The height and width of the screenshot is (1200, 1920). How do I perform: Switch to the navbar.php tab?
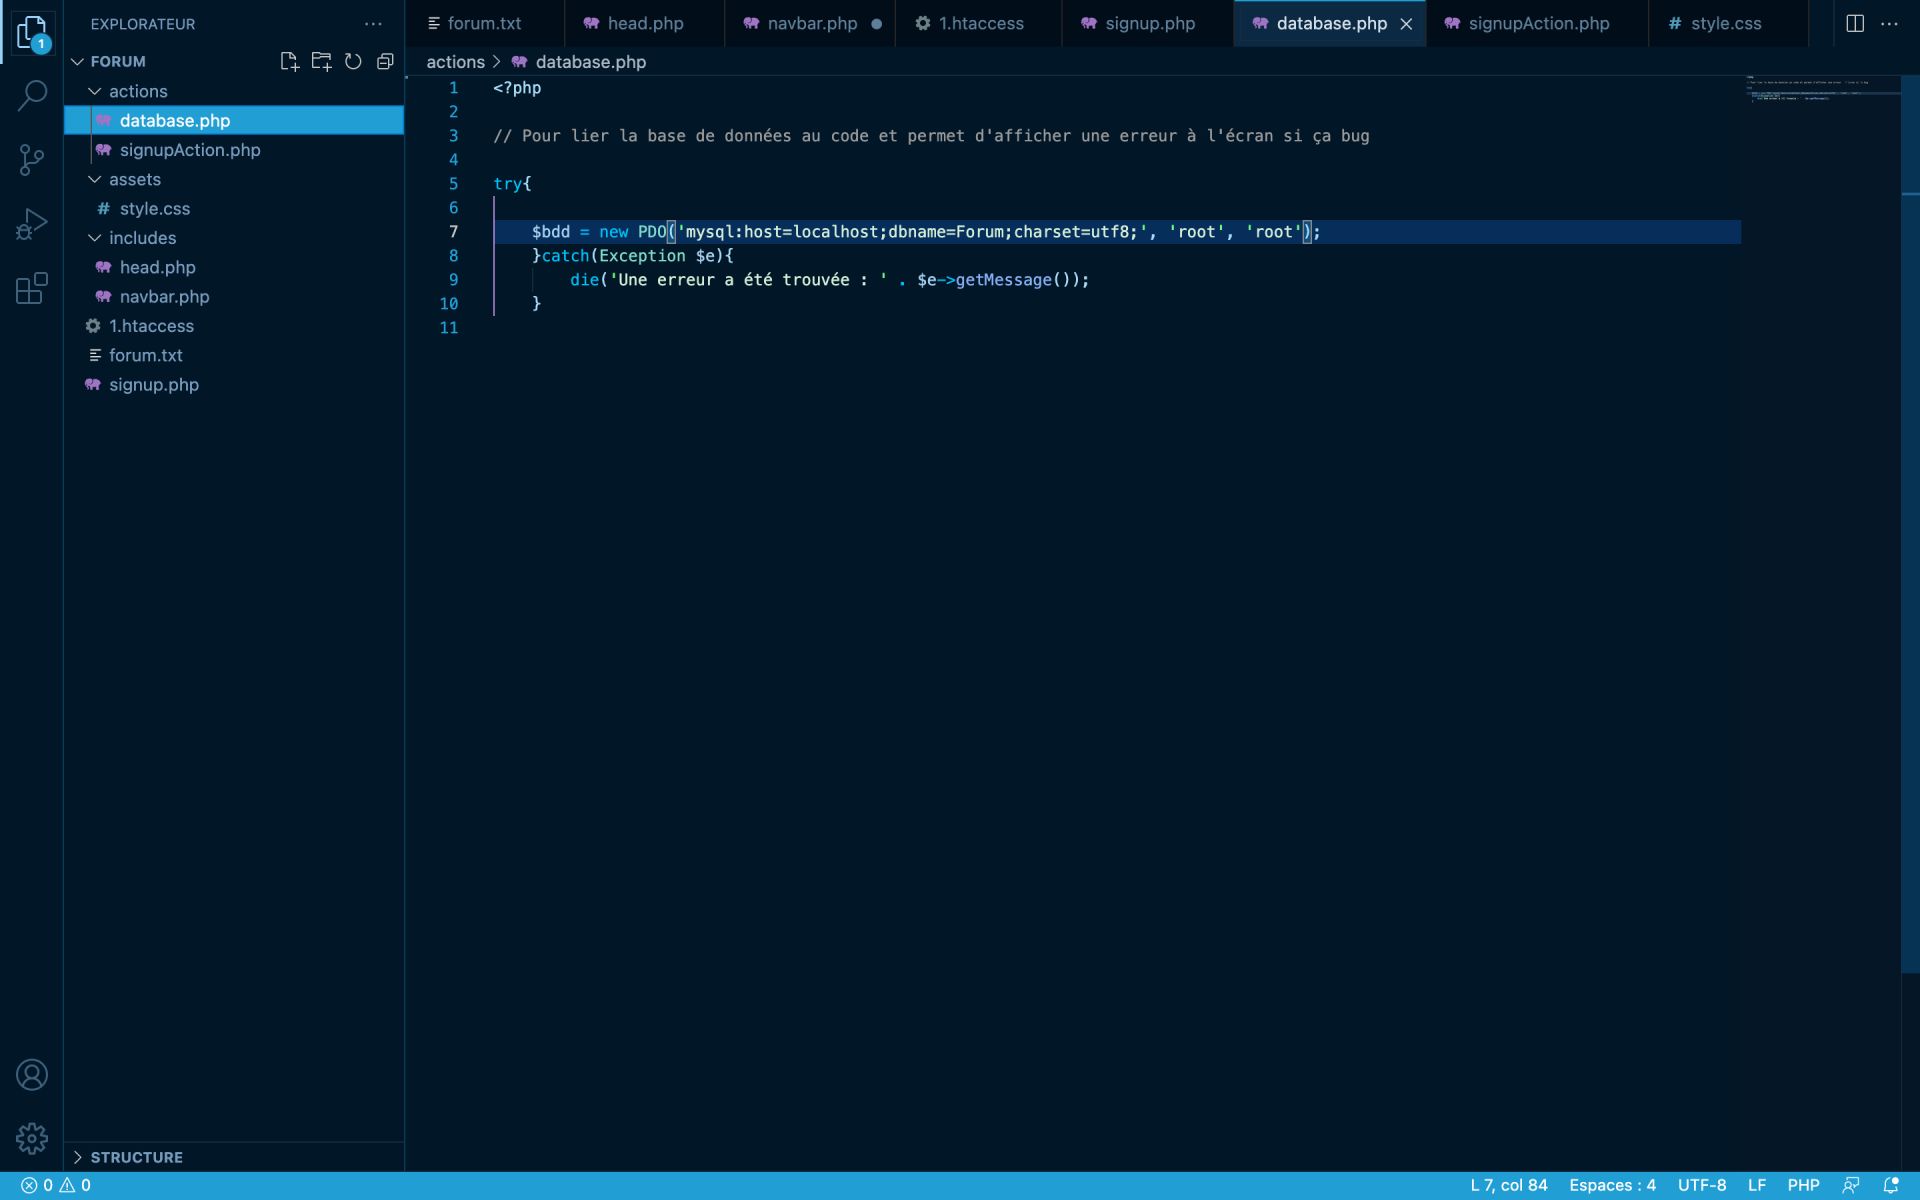[x=811, y=23]
